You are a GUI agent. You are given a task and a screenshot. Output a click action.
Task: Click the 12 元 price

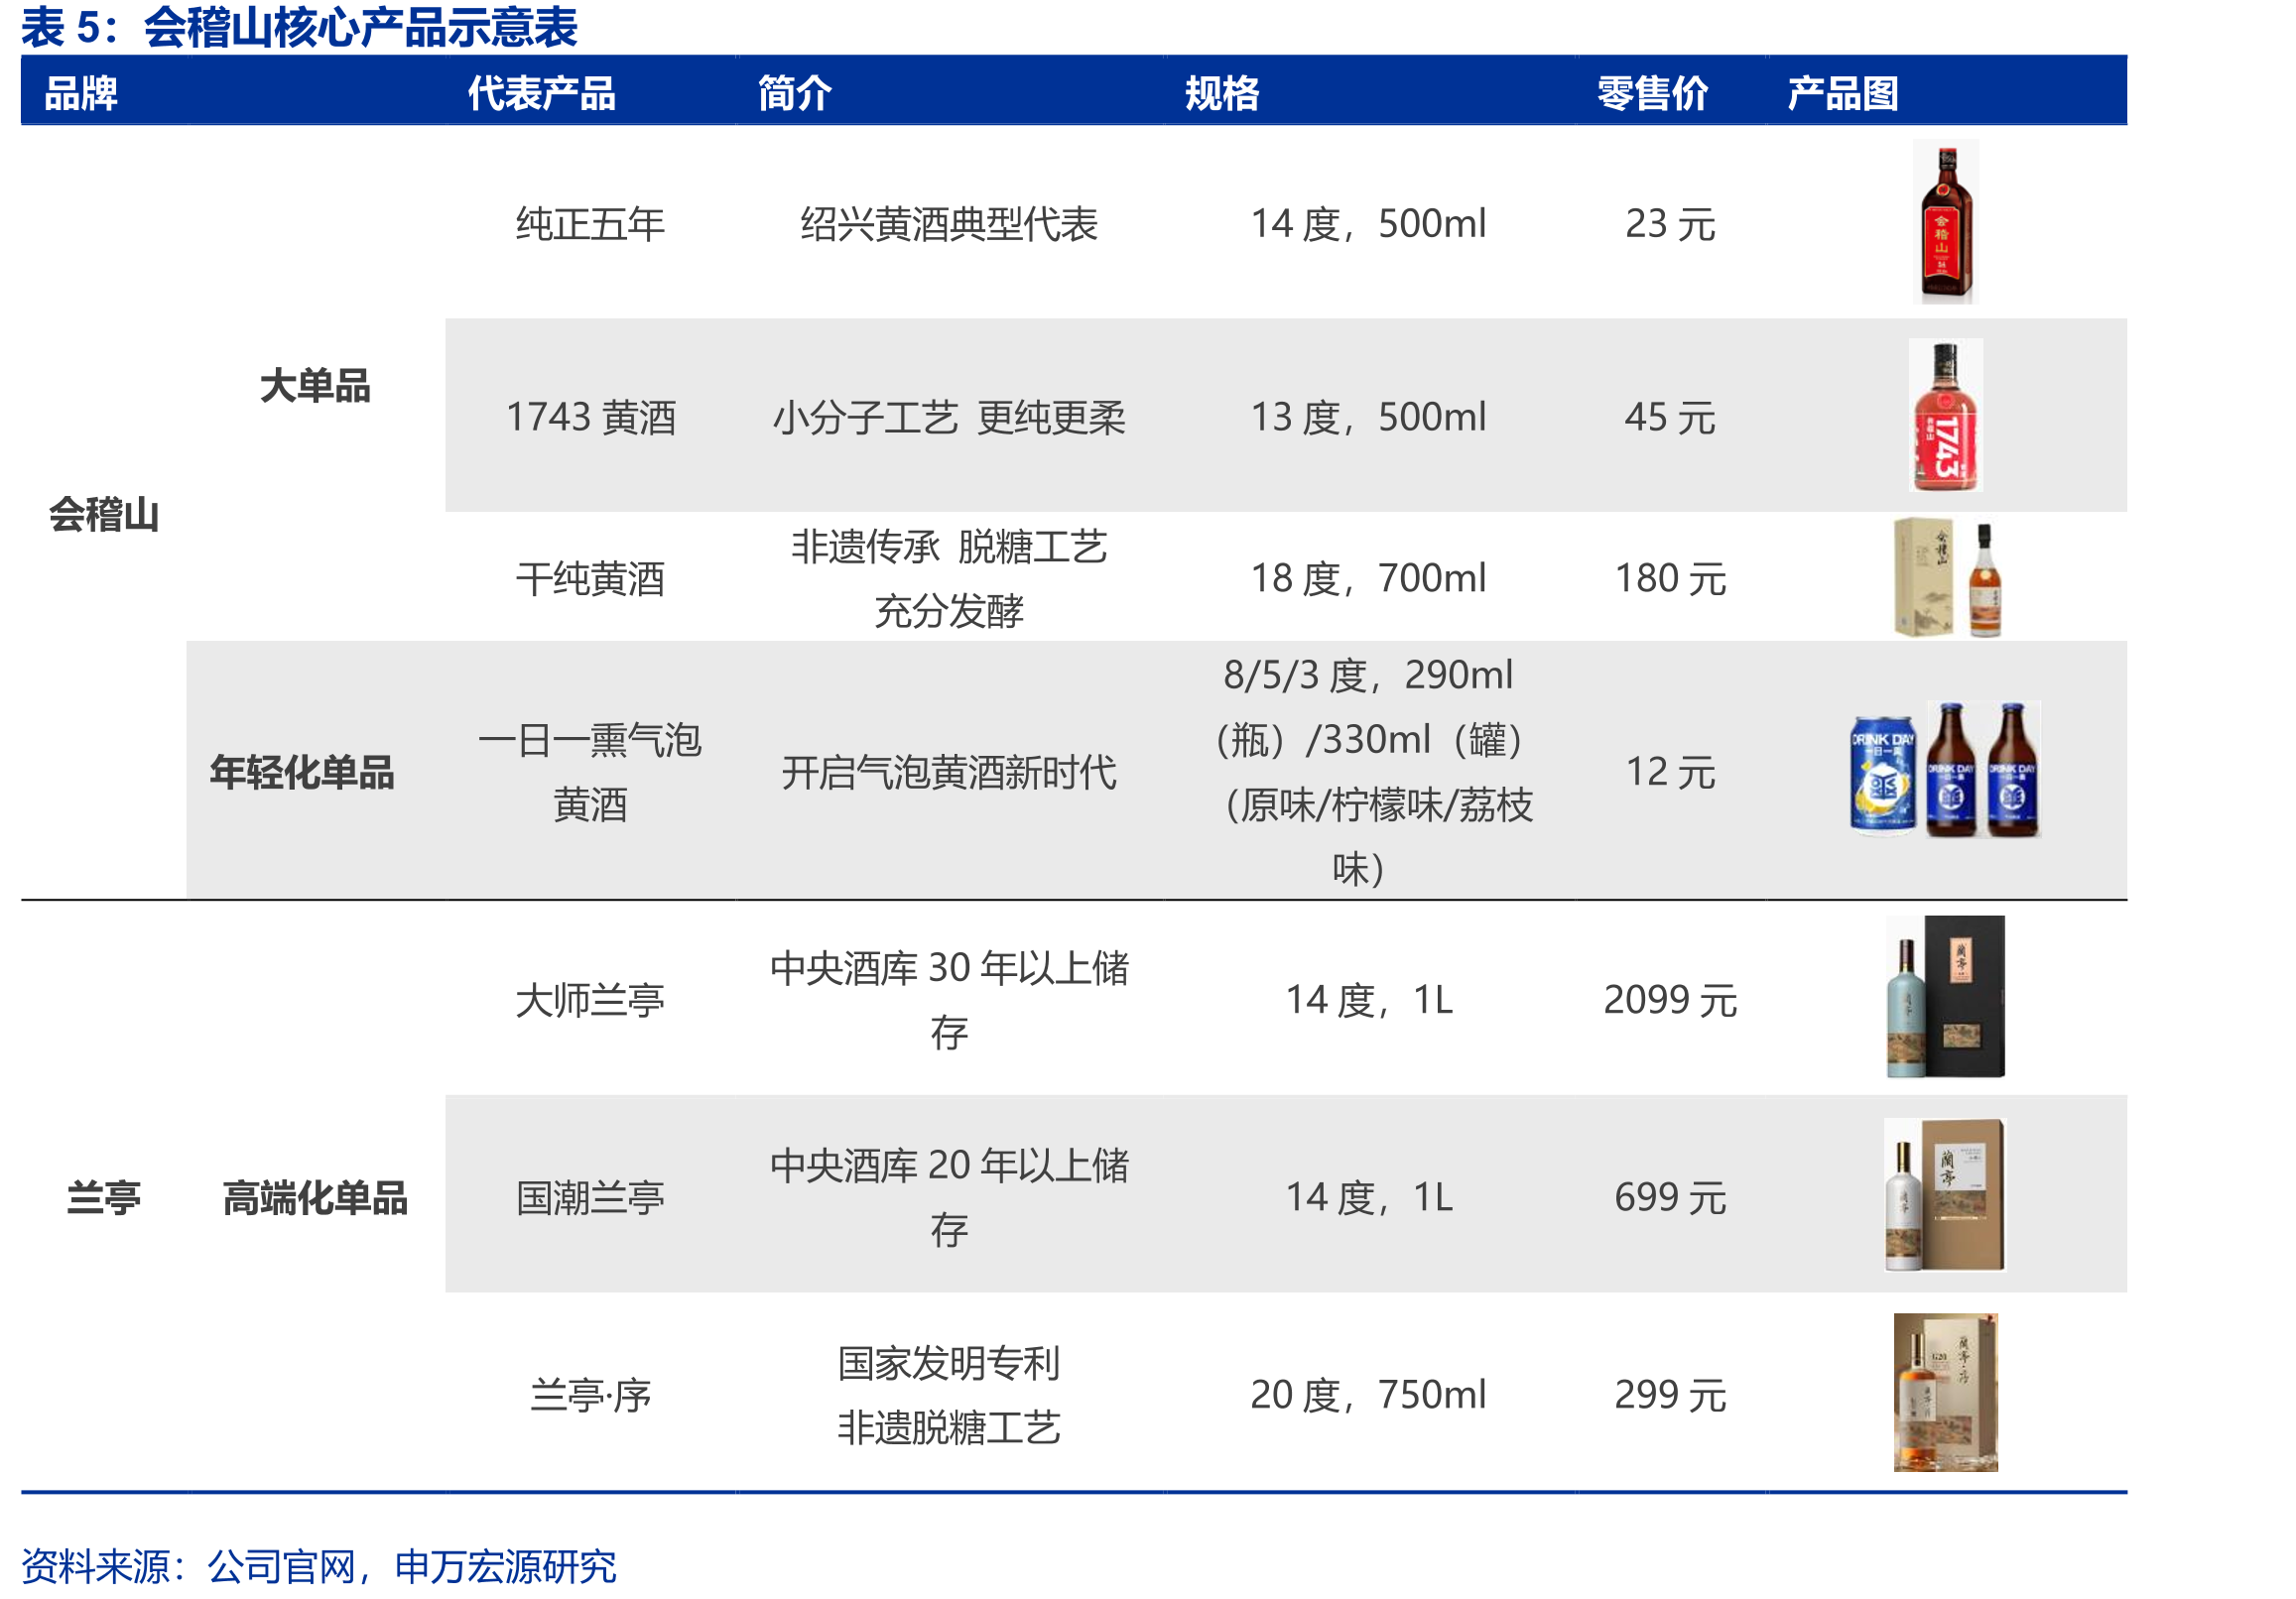tap(1670, 772)
